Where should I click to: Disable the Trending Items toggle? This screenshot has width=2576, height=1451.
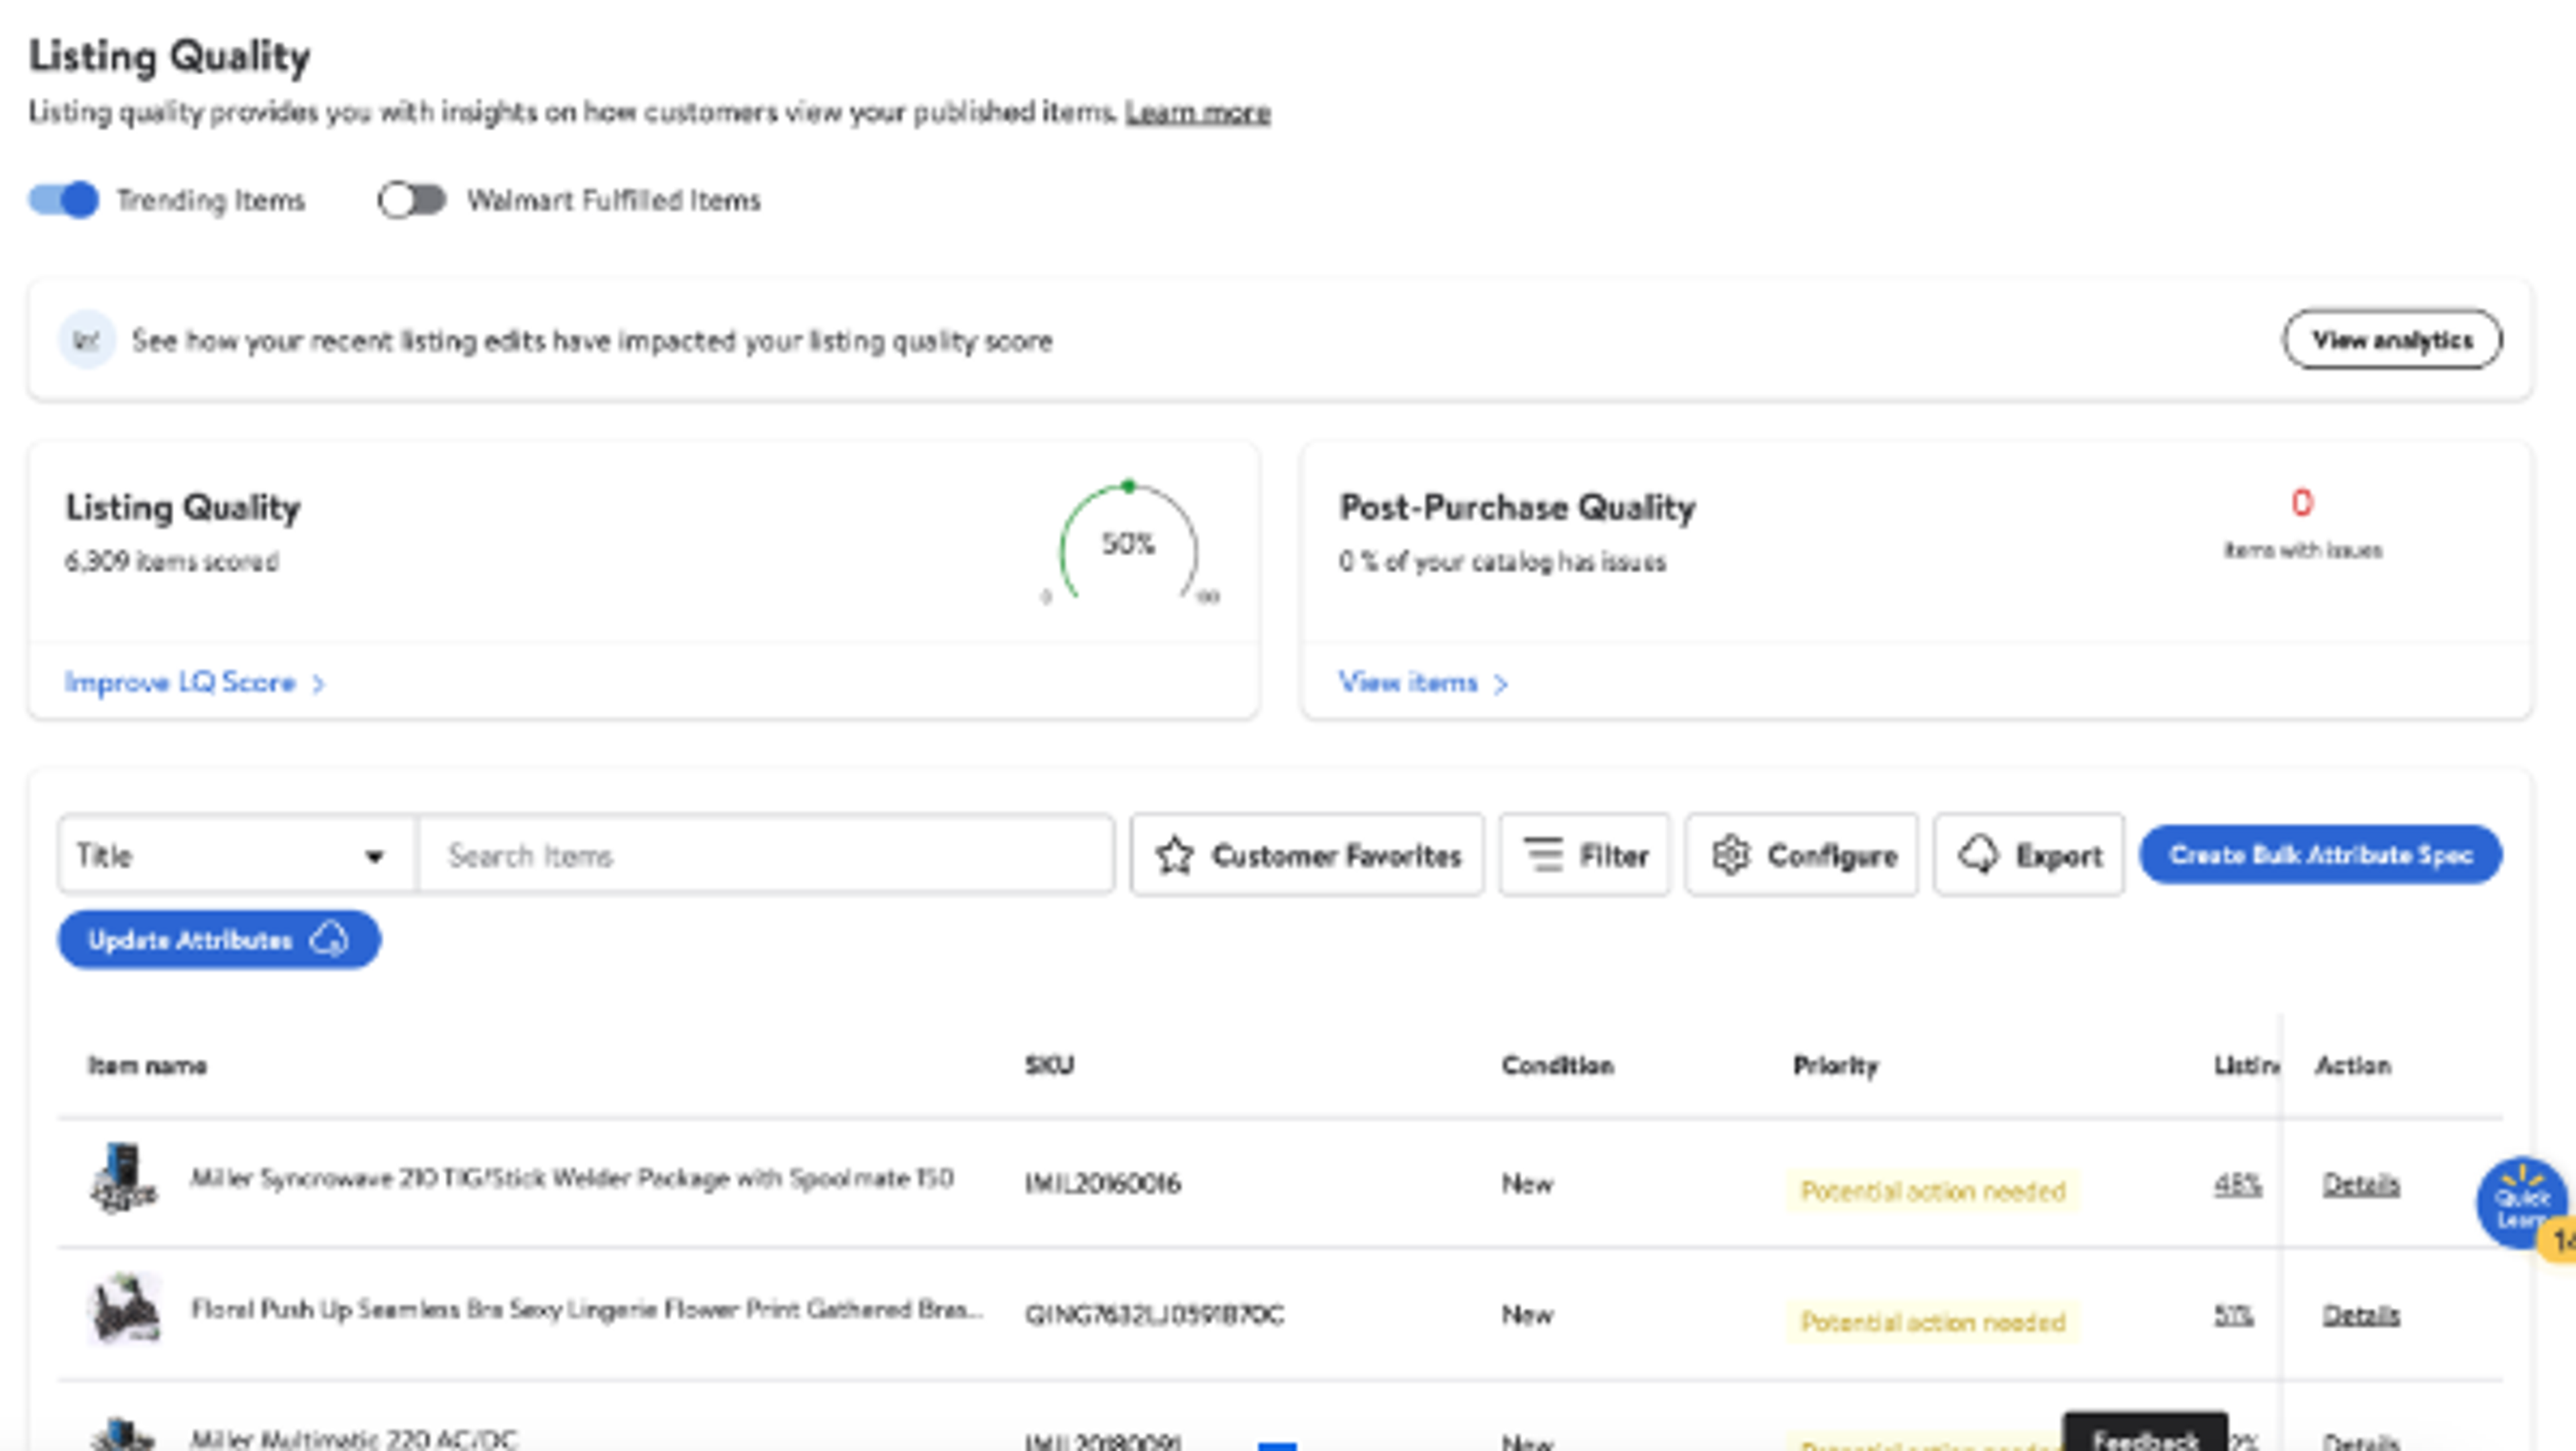tap(64, 200)
